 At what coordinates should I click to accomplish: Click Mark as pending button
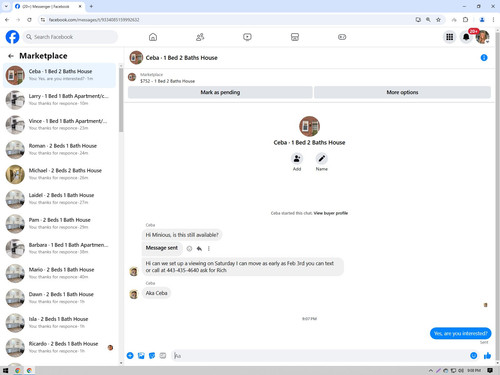click(x=220, y=92)
